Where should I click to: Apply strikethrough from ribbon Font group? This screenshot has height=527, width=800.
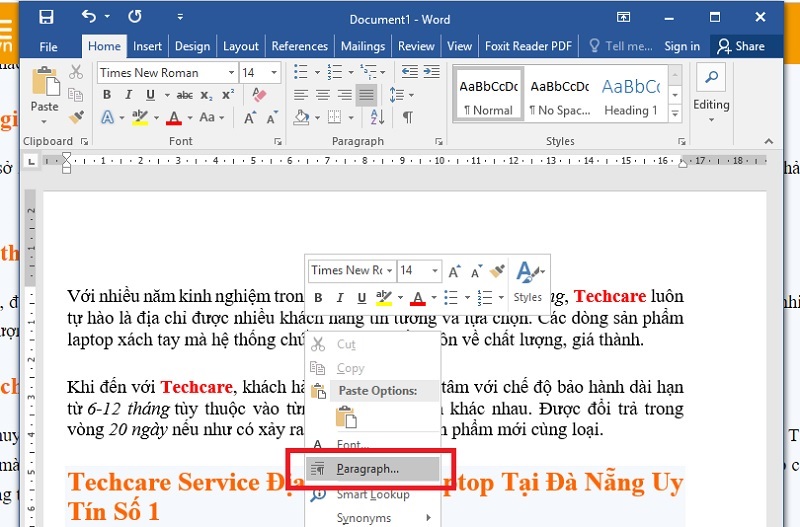click(x=185, y=95)
